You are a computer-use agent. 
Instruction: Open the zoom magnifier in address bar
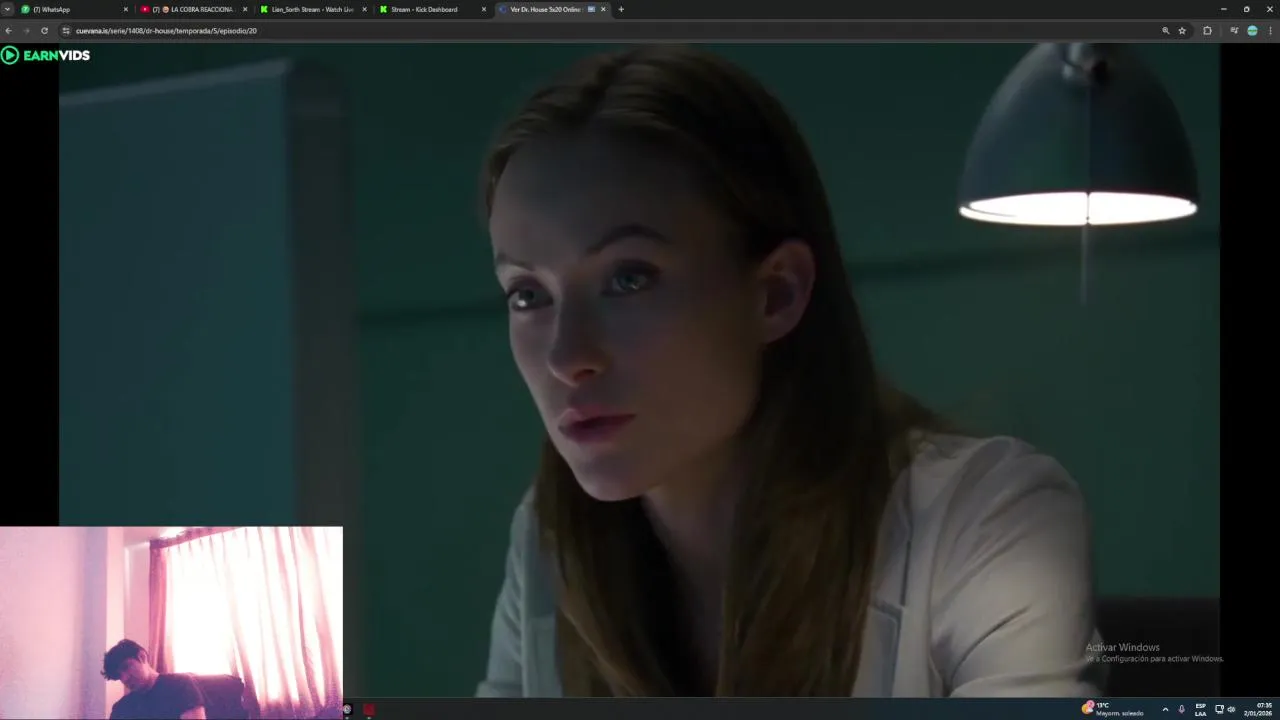point(1165,31)
